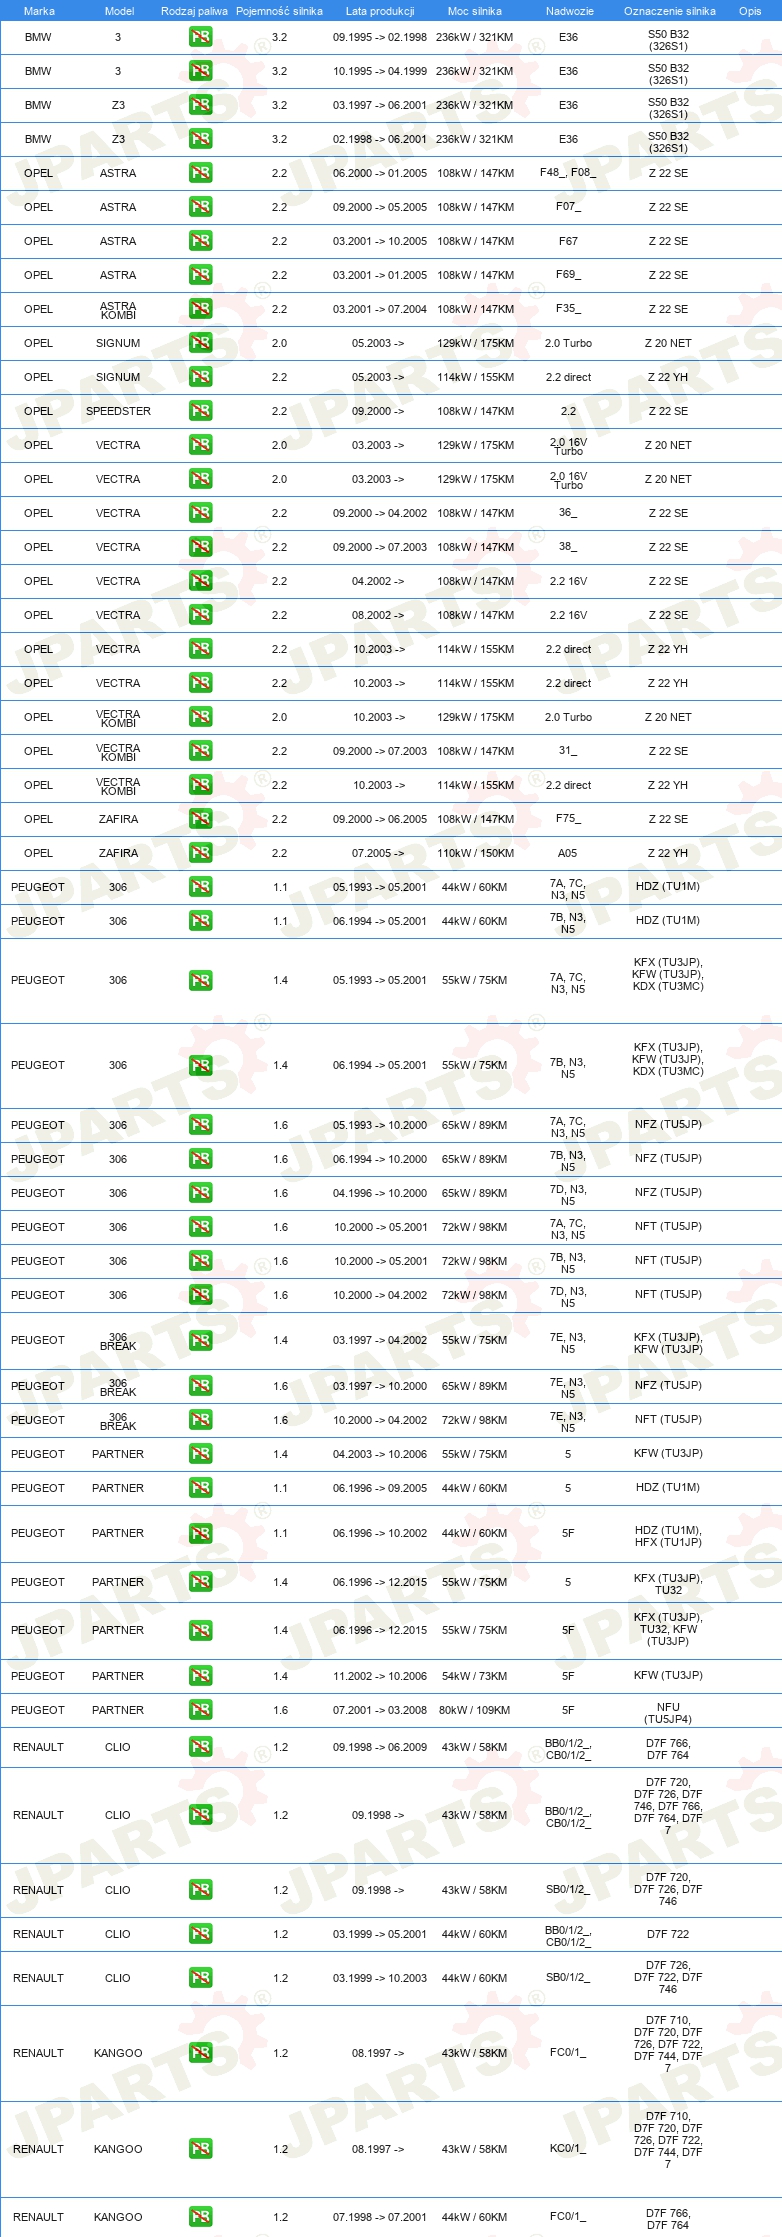Select the A05 body code cell

[568, 853]
